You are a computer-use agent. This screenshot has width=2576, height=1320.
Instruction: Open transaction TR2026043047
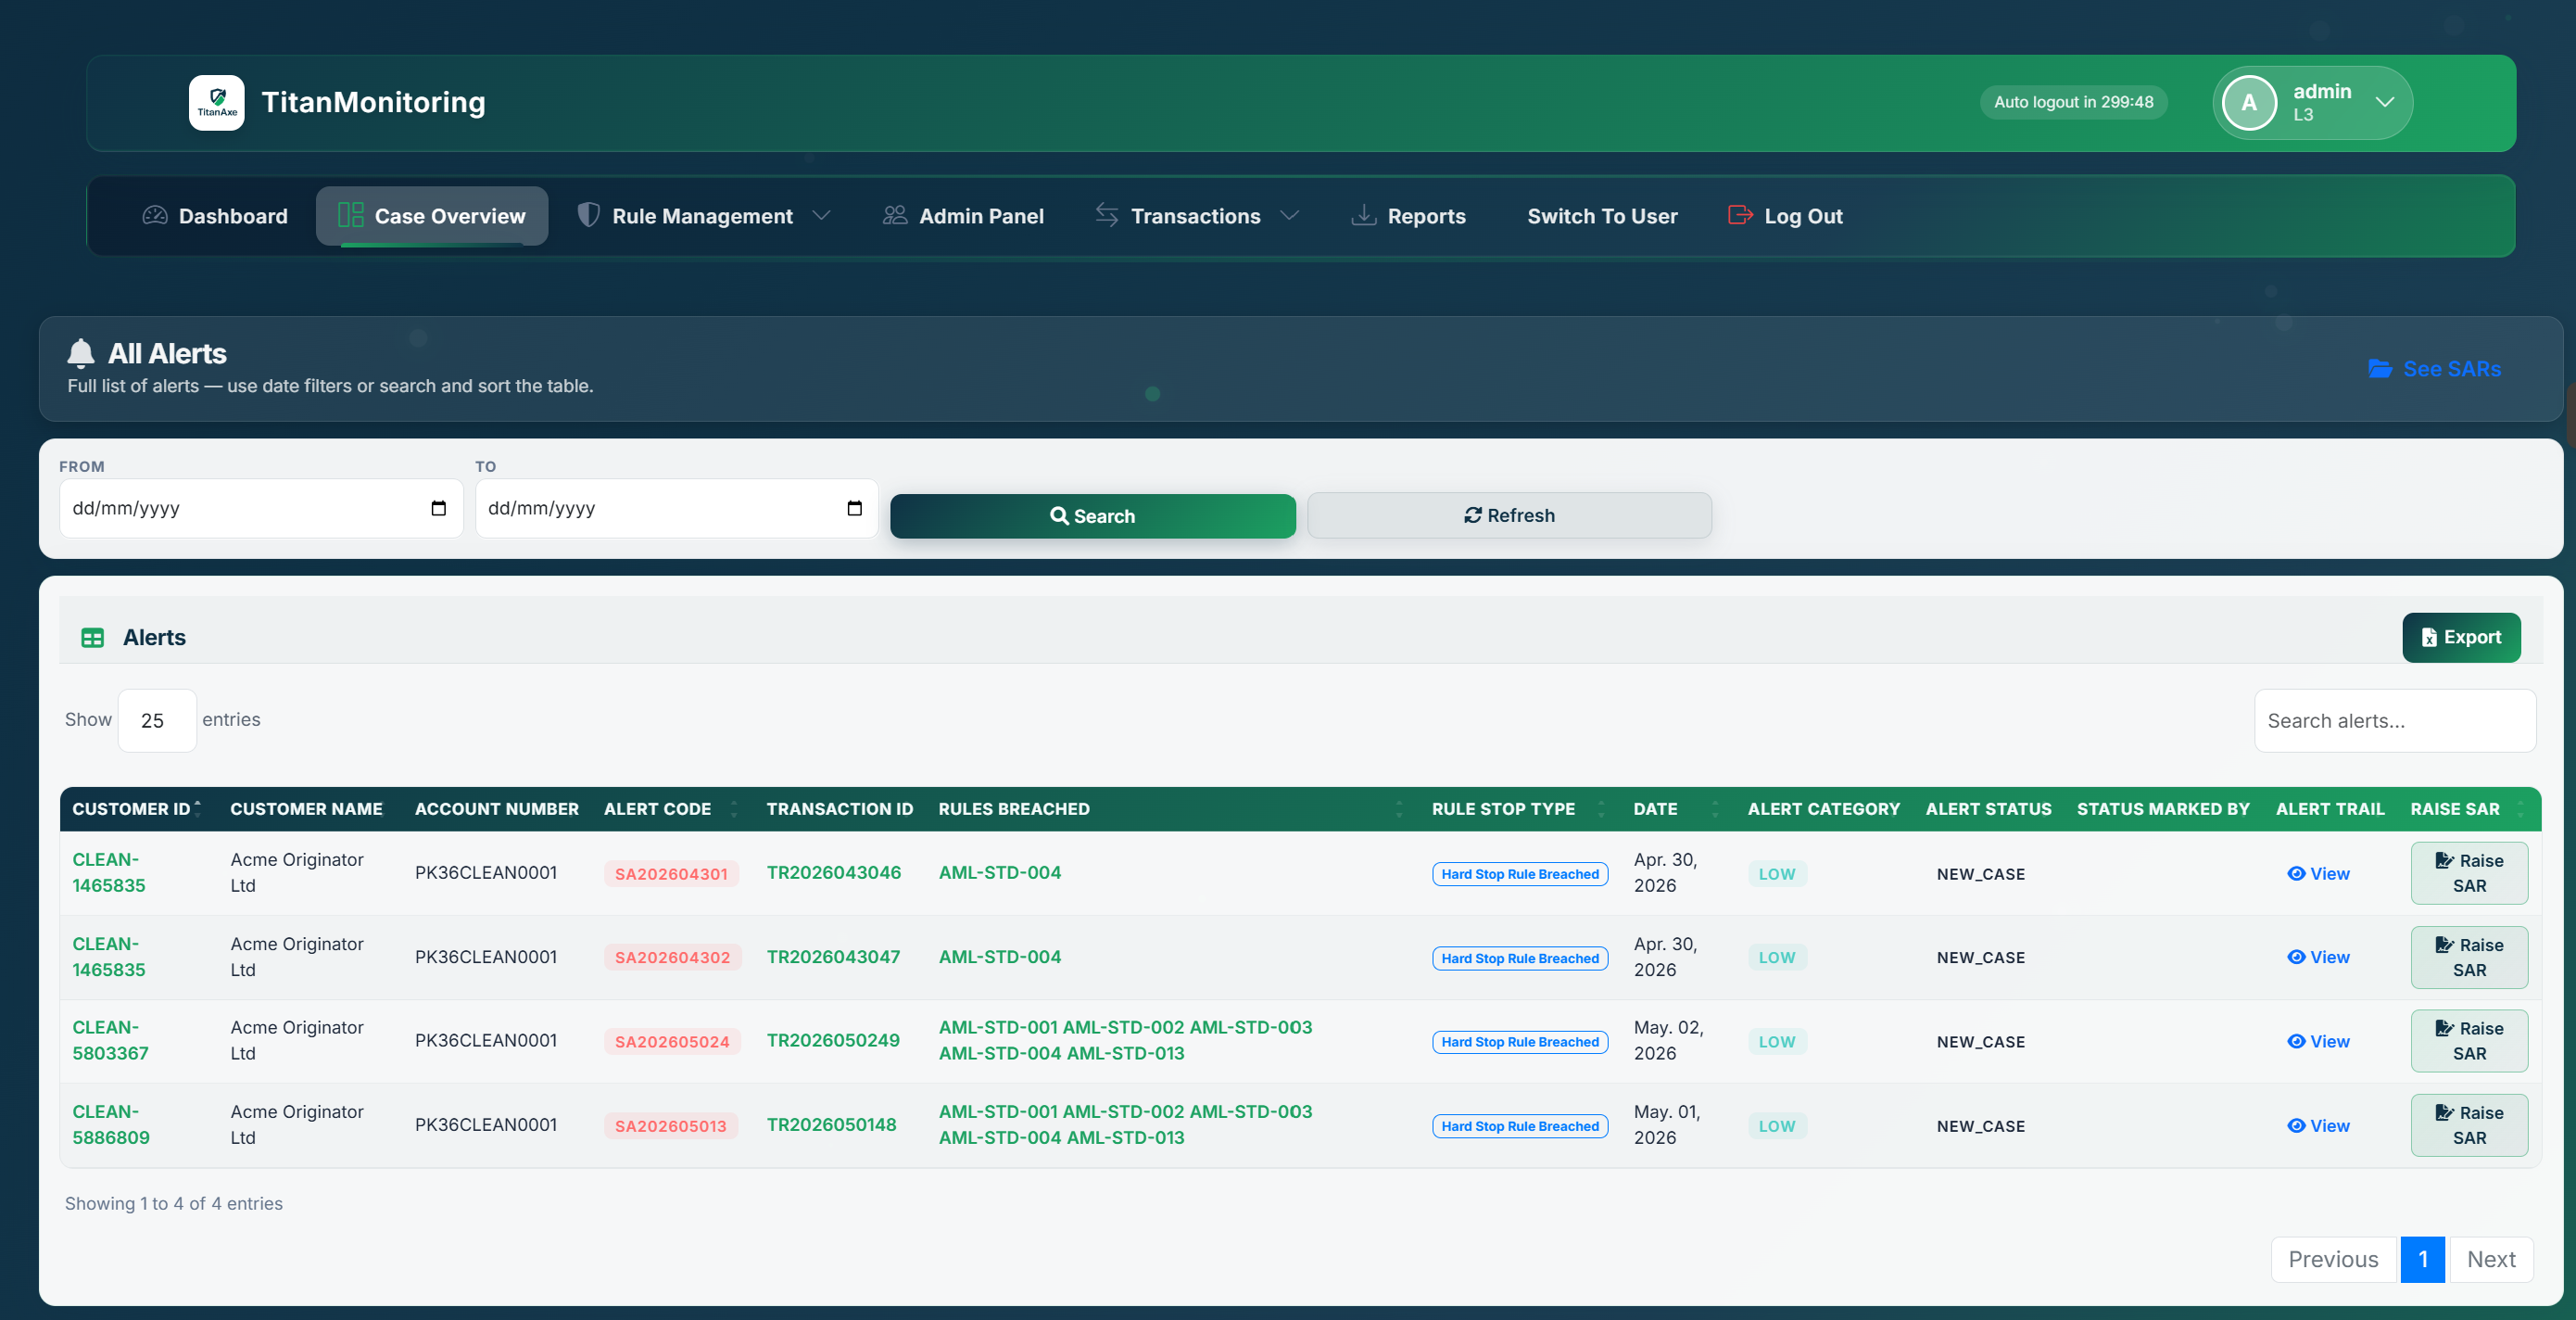833,956
